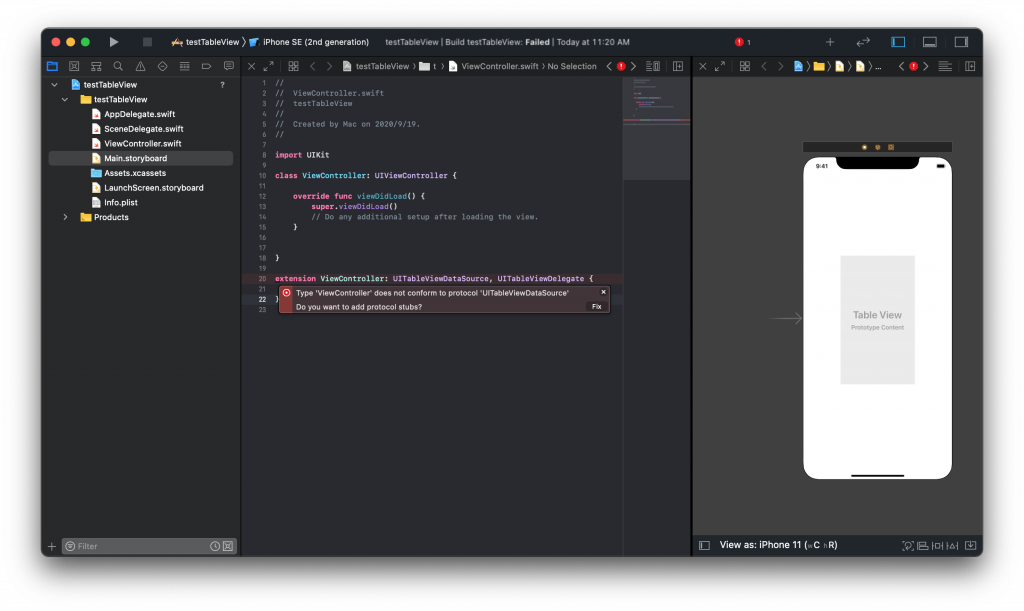Show the Issue navigator warning tab
Viewport: 1024px width, 611px height.
[x=140, y=66]
